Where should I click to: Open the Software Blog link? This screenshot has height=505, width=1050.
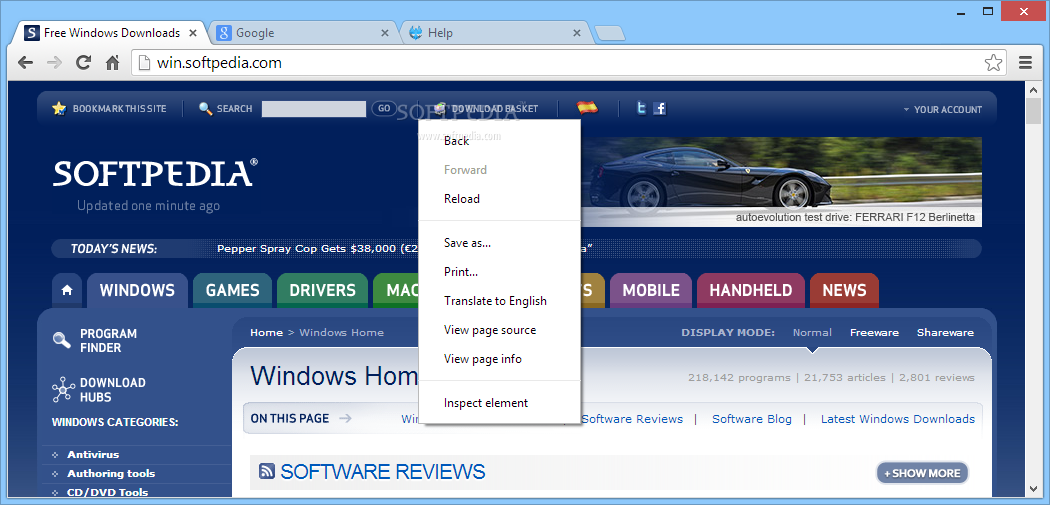tap(751, 419)
